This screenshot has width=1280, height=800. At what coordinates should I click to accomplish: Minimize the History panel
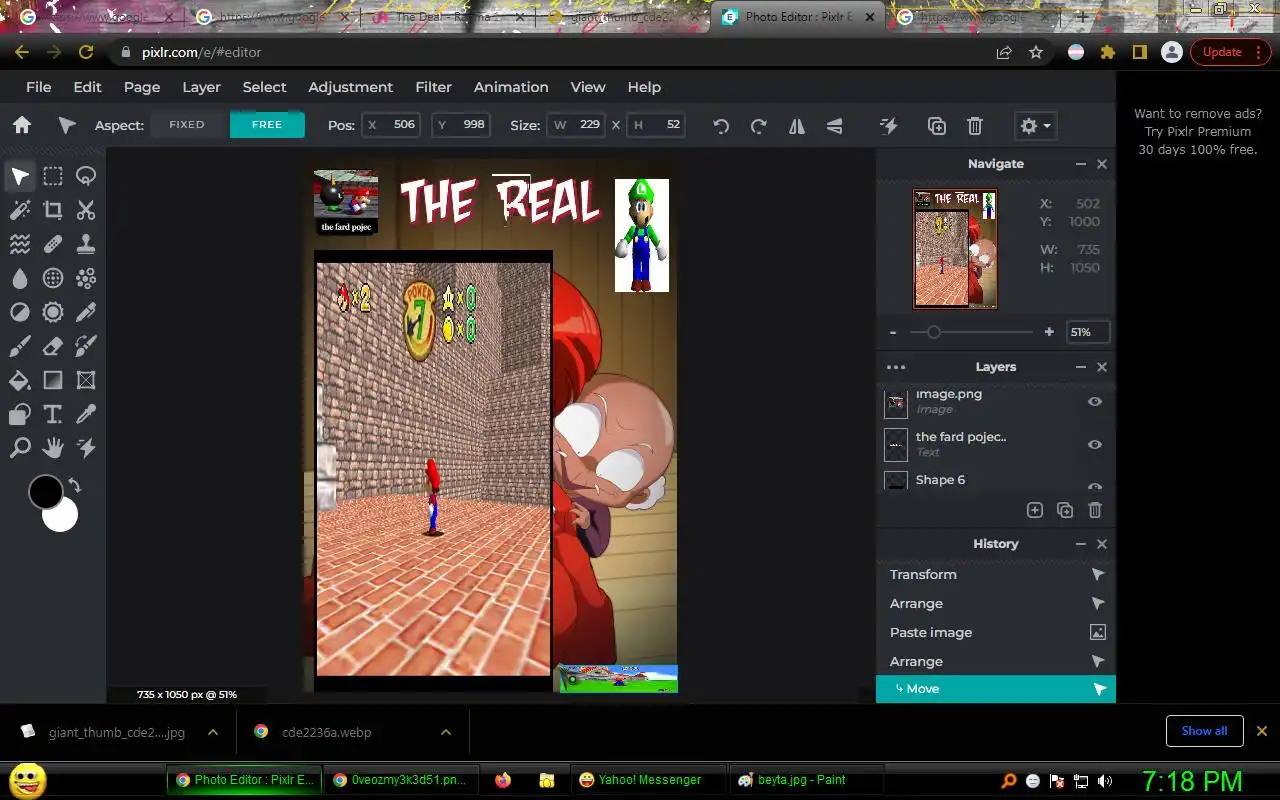[1081, 544]
